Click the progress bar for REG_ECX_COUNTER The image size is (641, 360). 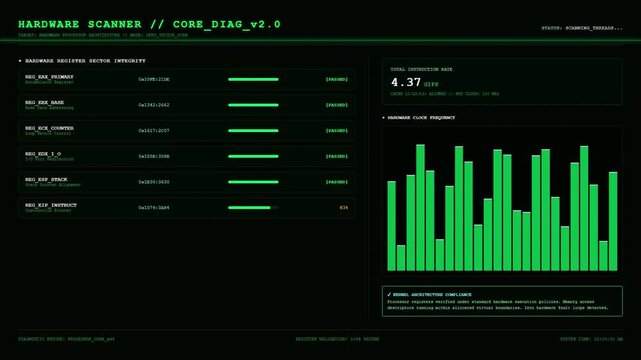[253, 131]
